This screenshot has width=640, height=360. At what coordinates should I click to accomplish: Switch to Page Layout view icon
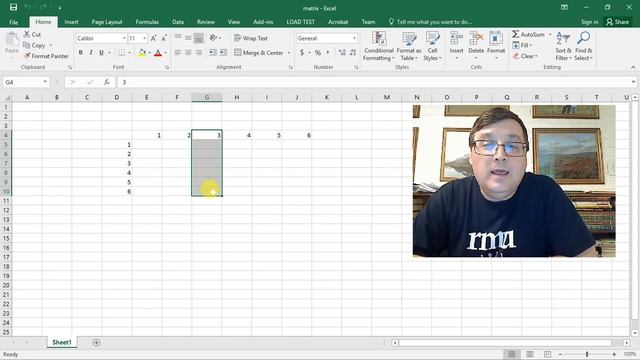[529, 354]
